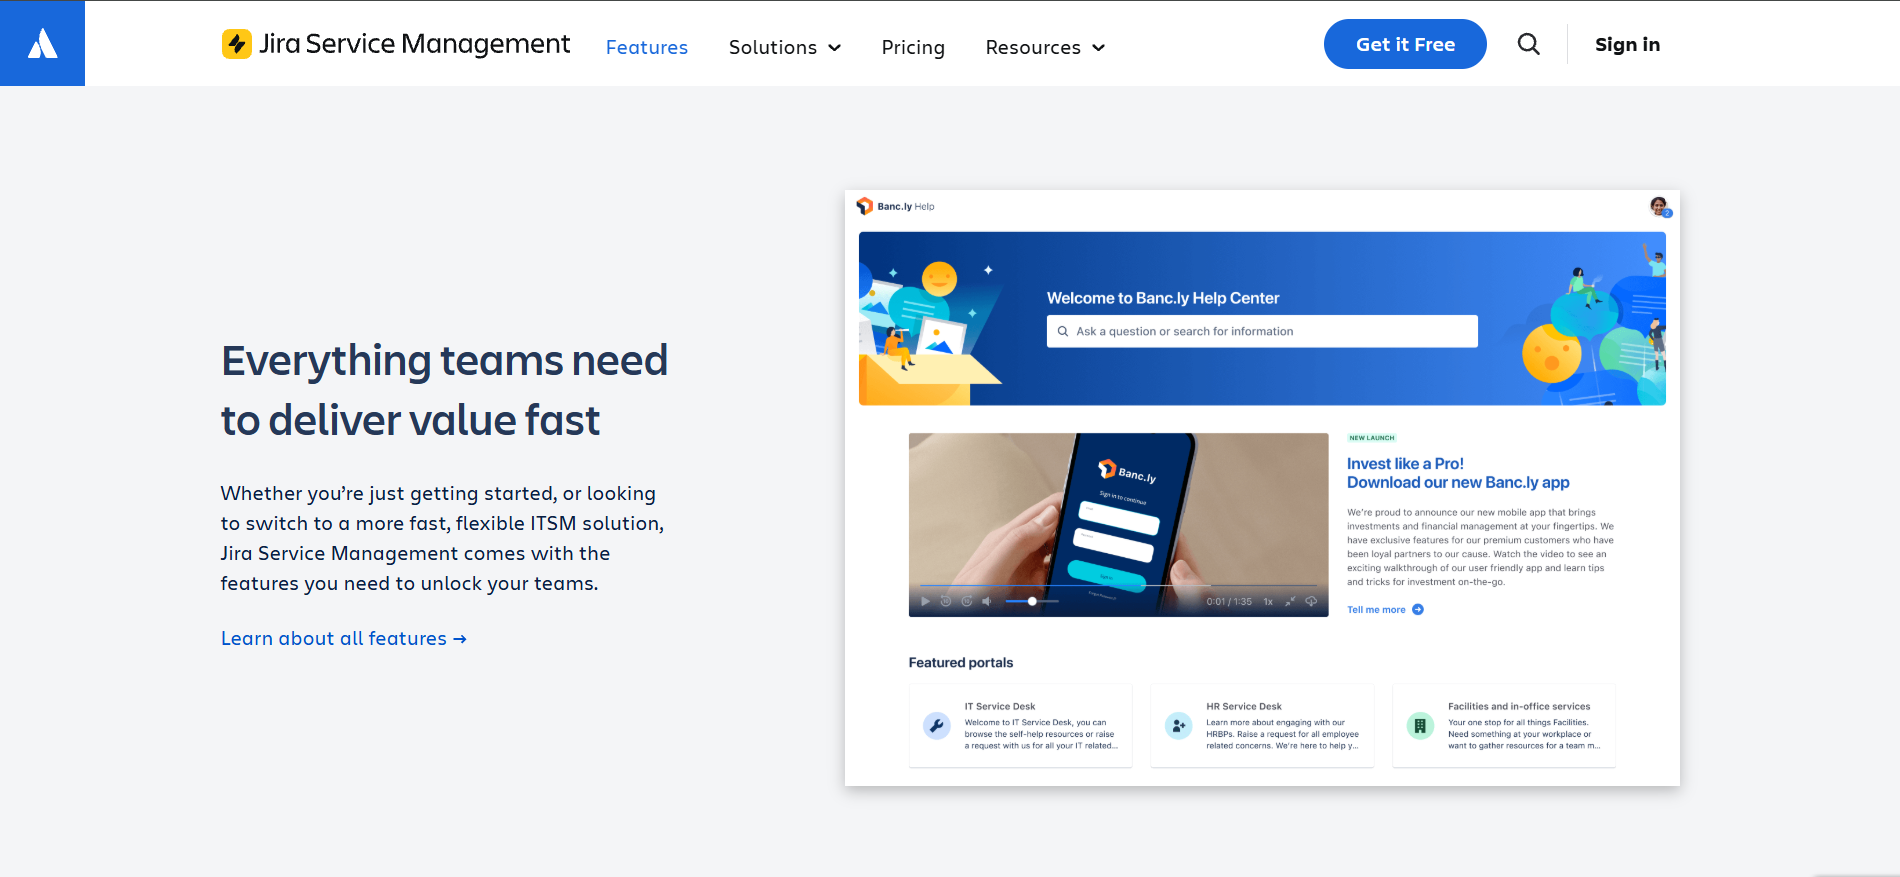
Task: Click the Atlassian logo icon
Action: [42, 43]
